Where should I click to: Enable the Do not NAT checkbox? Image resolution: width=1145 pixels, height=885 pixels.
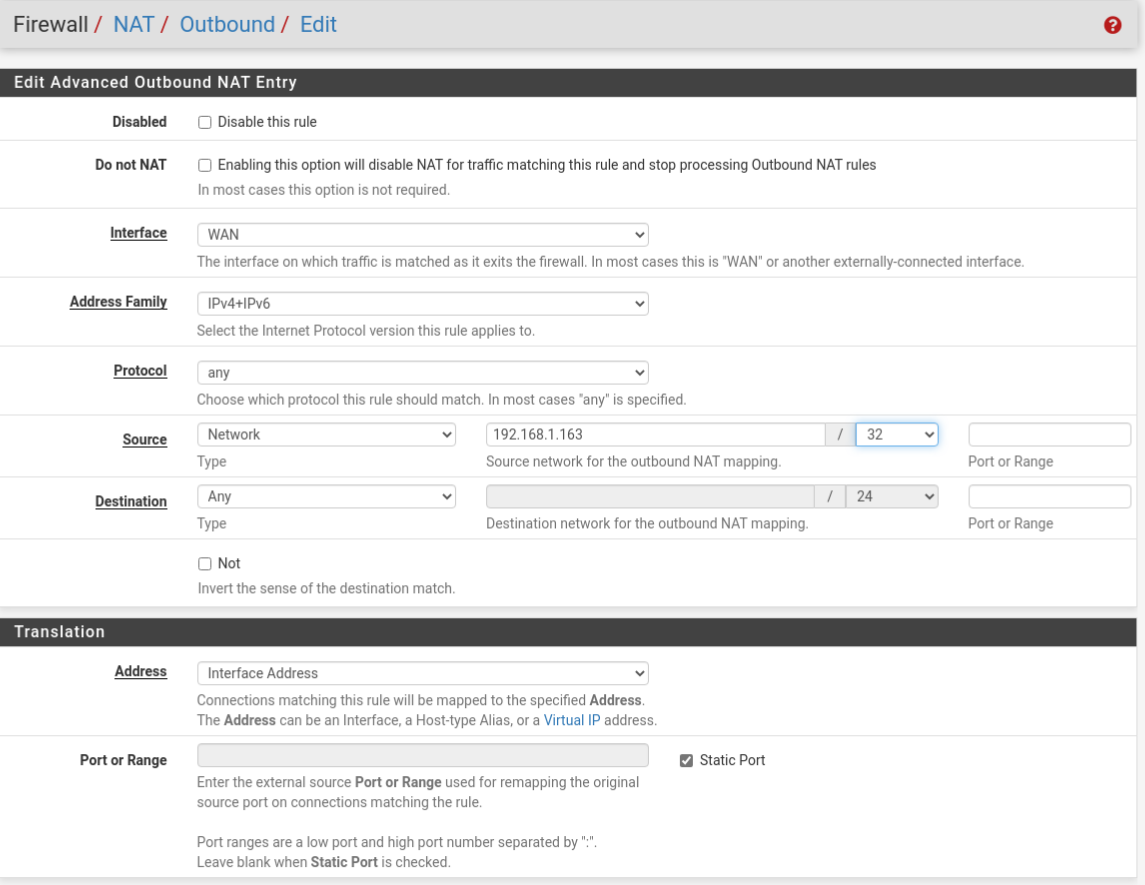tap(205, 165)
